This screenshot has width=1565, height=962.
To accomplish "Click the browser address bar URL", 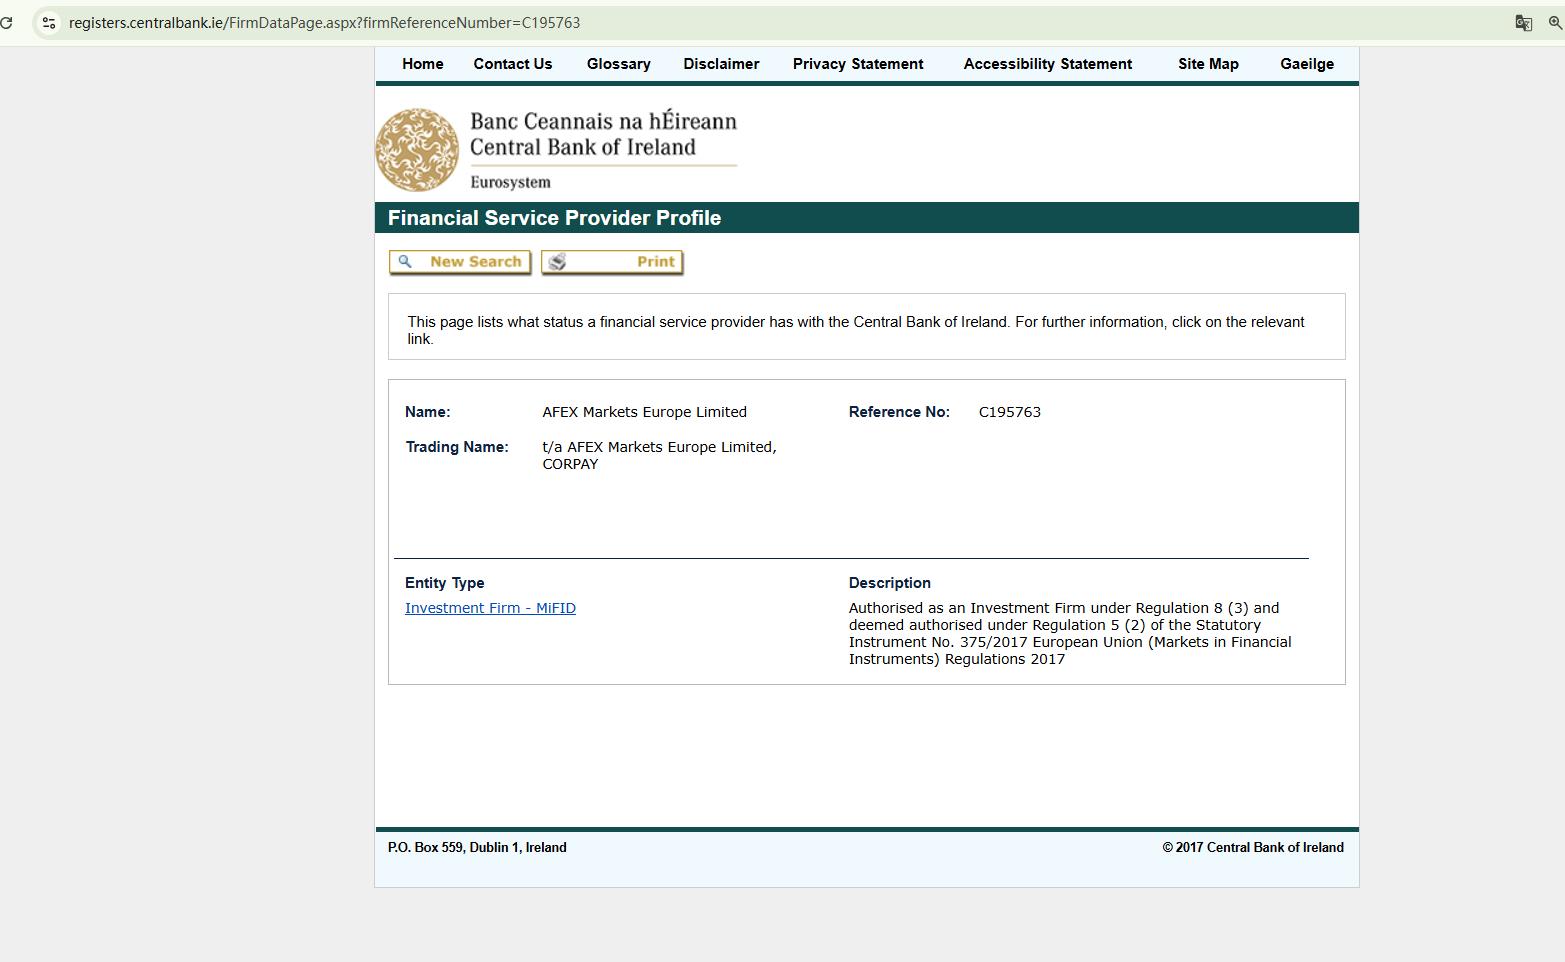I will 324,22.
